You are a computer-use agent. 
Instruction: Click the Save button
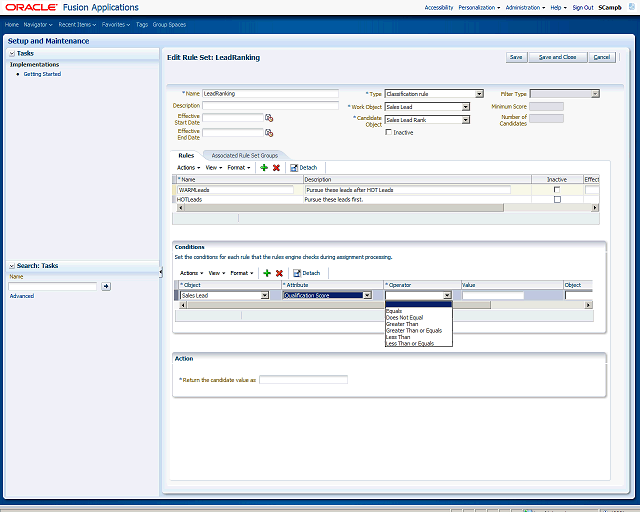click(516, 57)
